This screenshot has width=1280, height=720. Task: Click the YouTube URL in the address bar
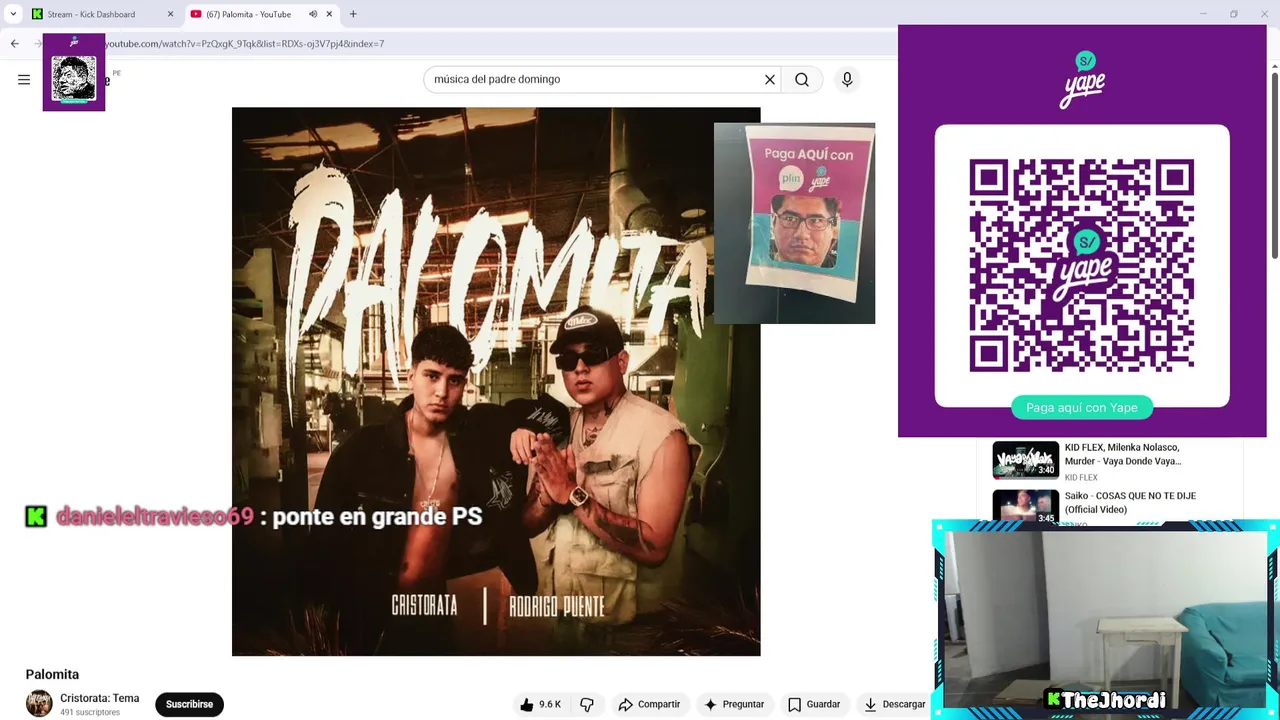pyautogui.click(x=244, y=44)
